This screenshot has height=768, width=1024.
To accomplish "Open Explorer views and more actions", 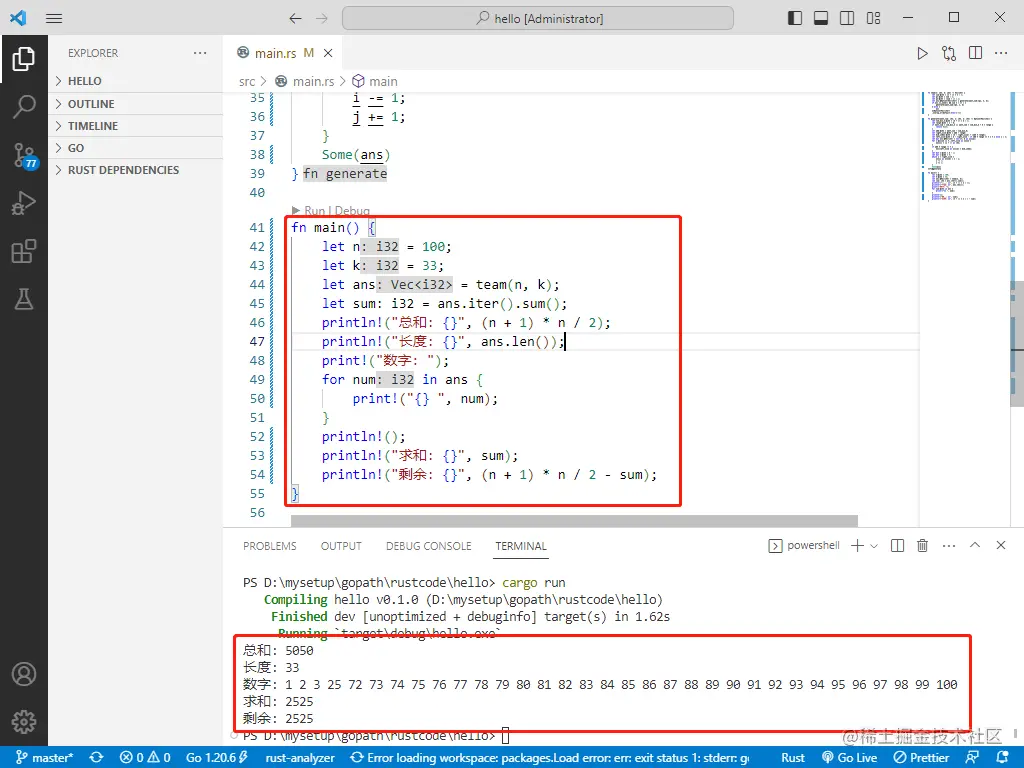I will click(x=200, y=53).
